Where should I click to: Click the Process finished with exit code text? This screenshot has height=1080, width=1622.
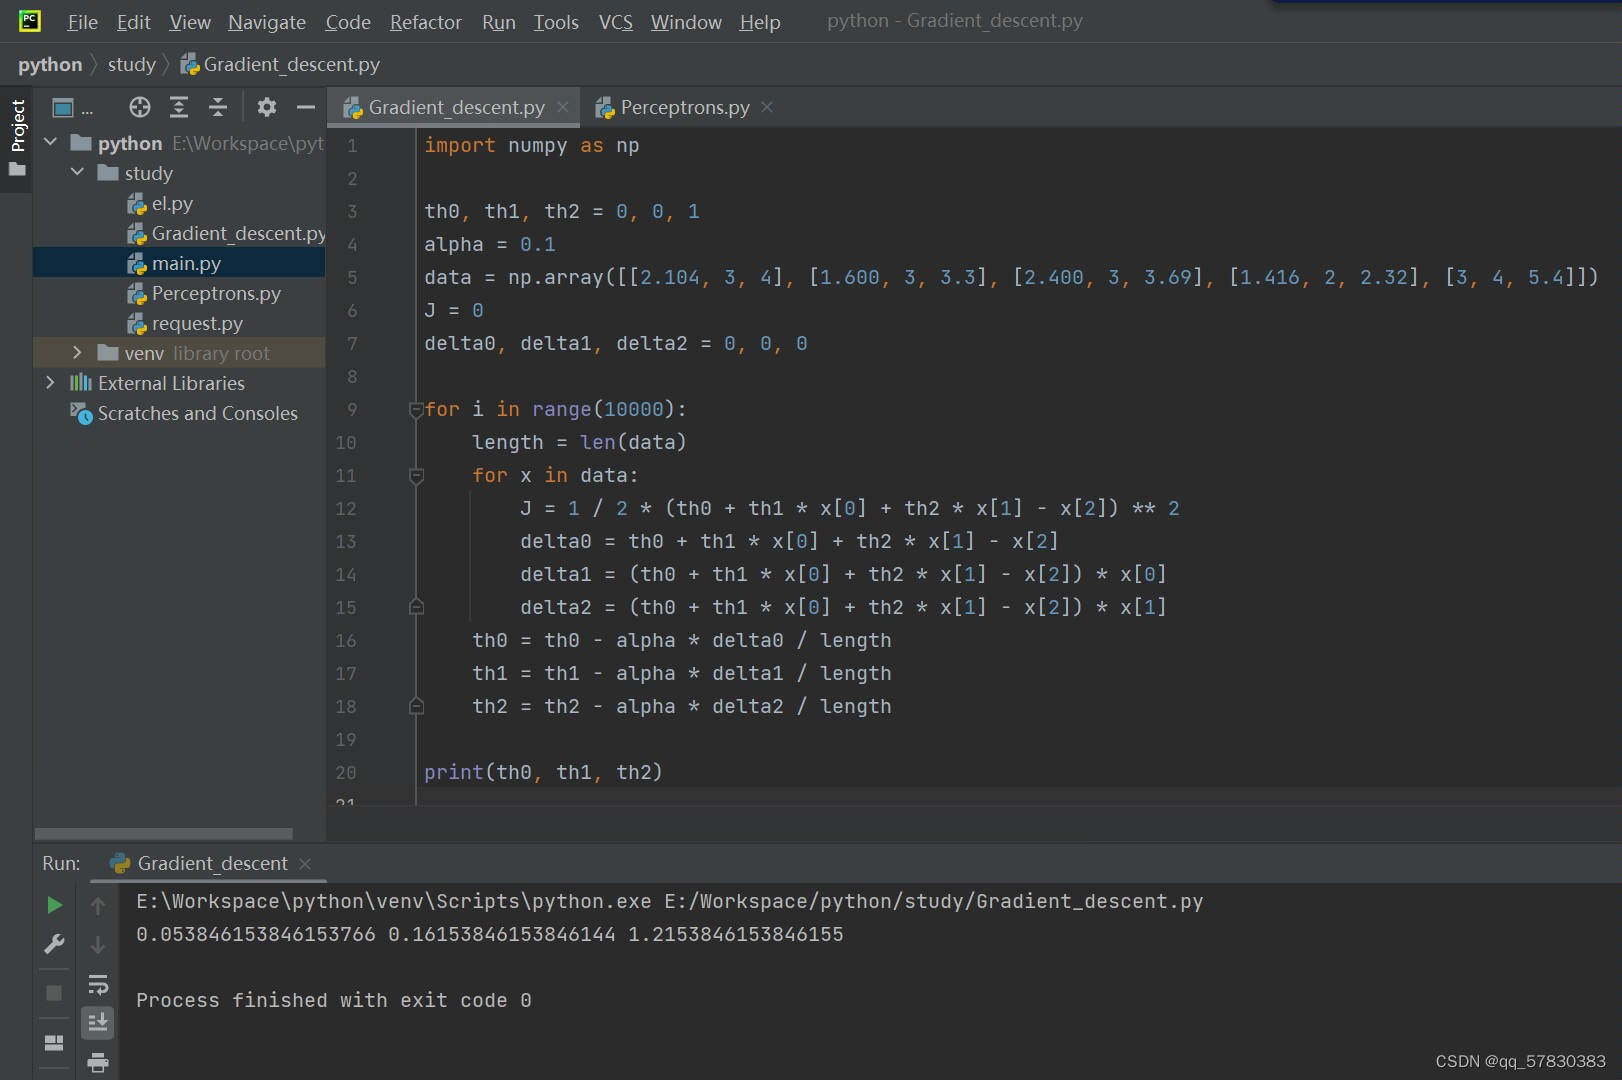(x=334, y=1000)
